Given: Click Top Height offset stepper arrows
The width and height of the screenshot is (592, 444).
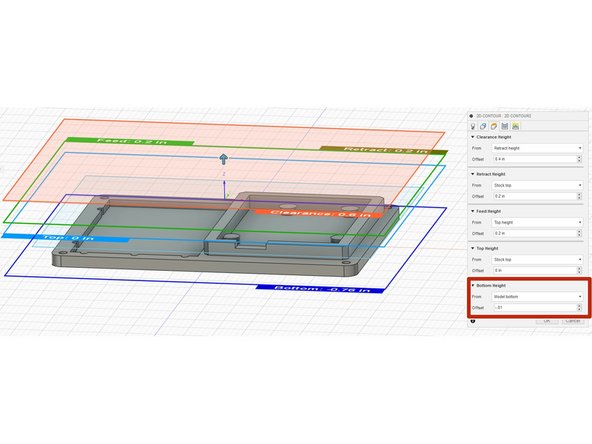Looking at the screenshot, I should [580, 270].
